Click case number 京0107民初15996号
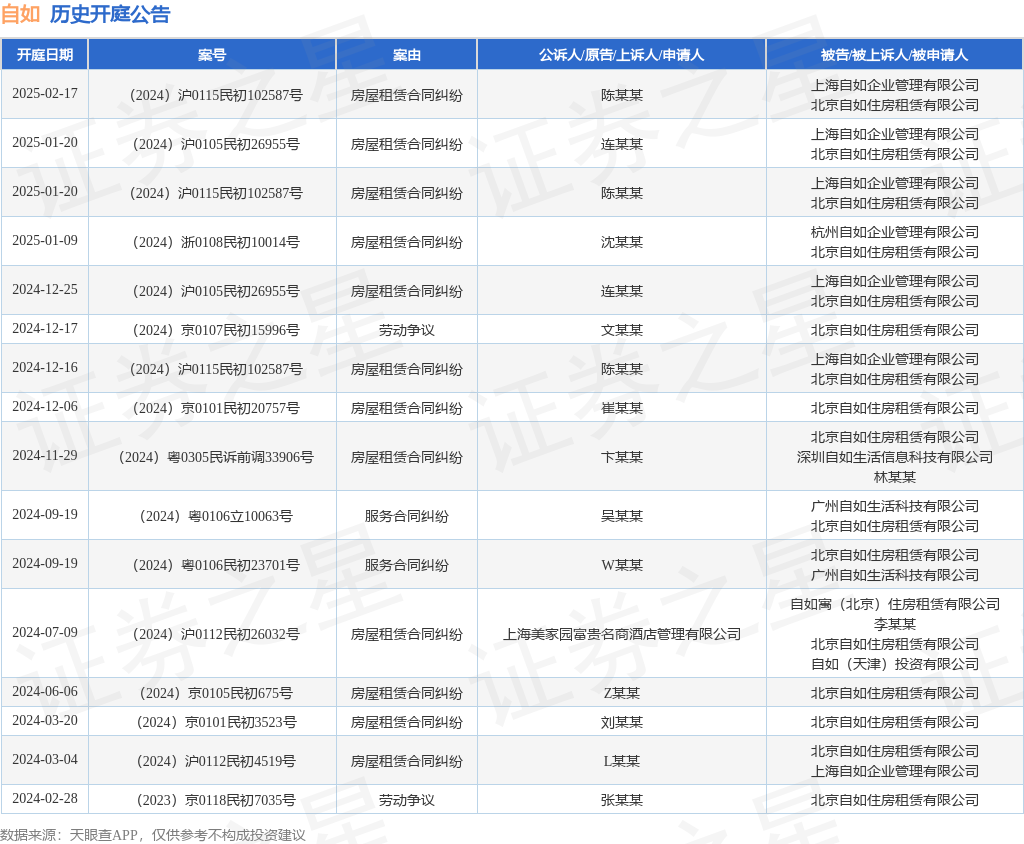 (216, 331)
